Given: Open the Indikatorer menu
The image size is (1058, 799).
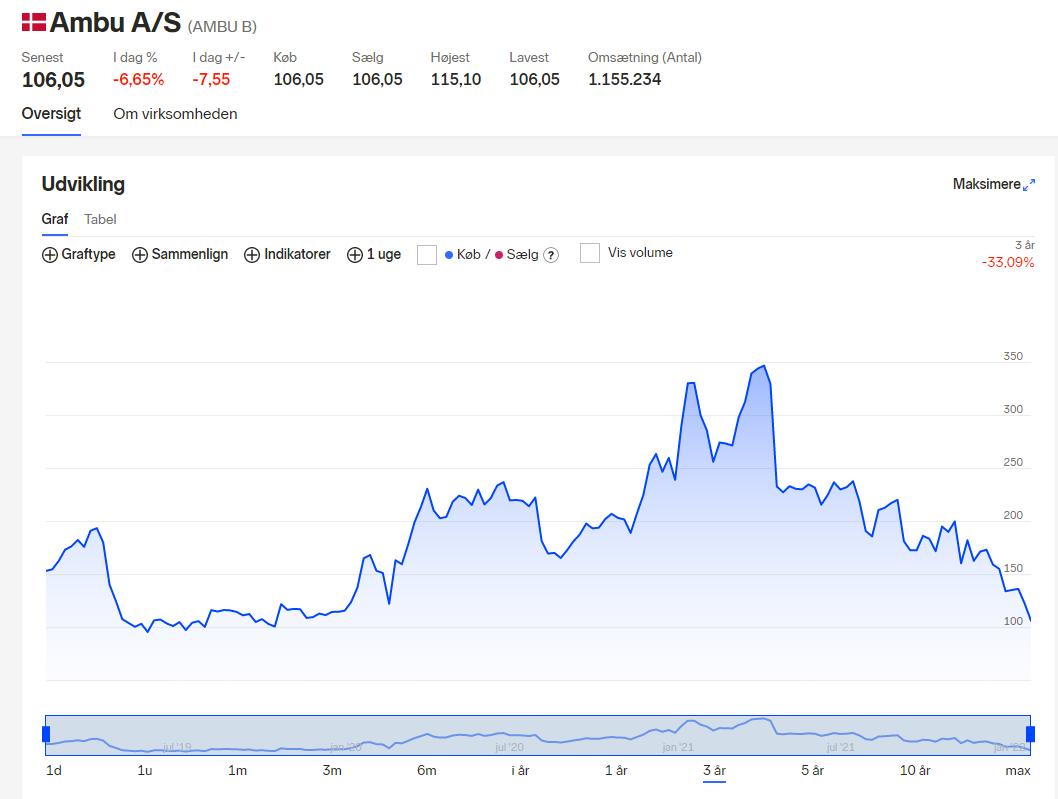Looking at the screenshot, I should pos(287,254).
